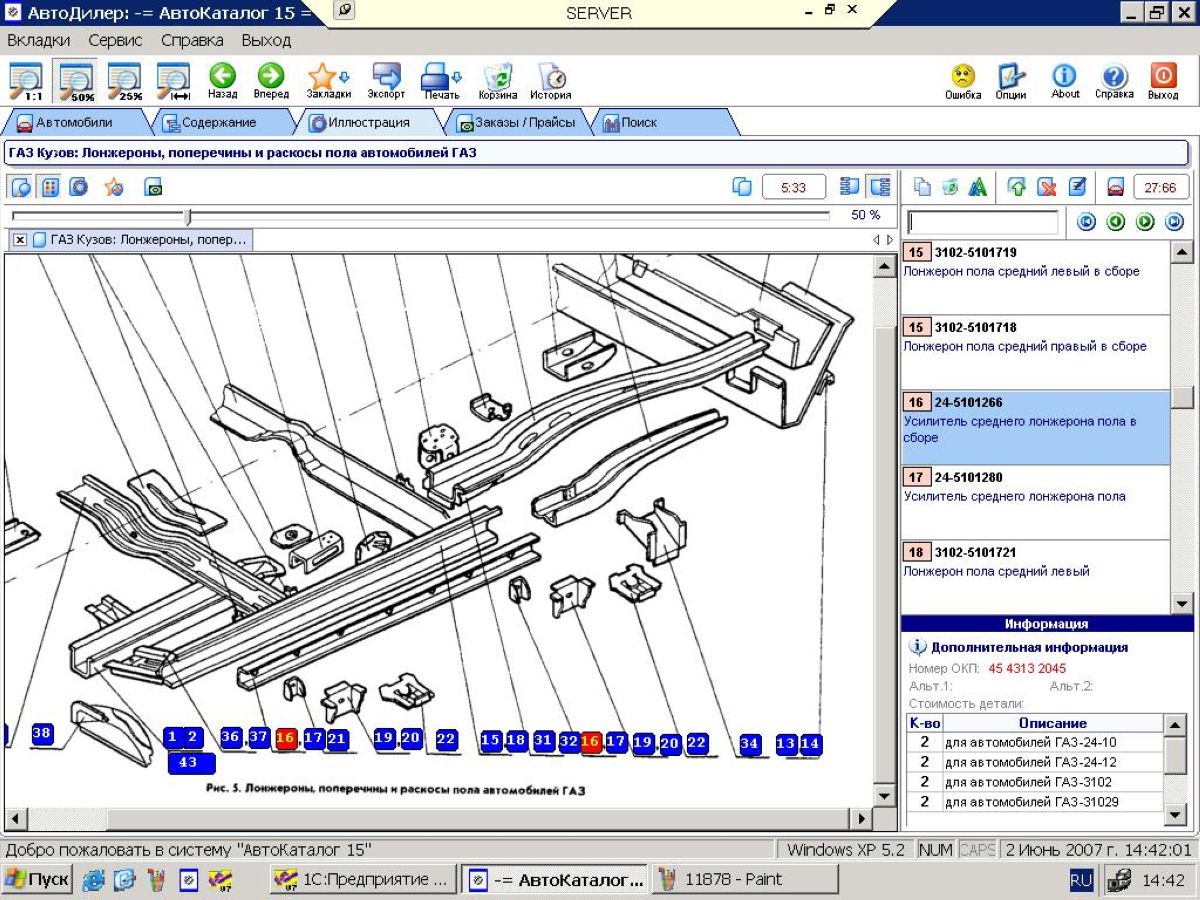Click the illustration zoom slider handle
This screenshot has width=1200, height=900.
tap(188, 216)
